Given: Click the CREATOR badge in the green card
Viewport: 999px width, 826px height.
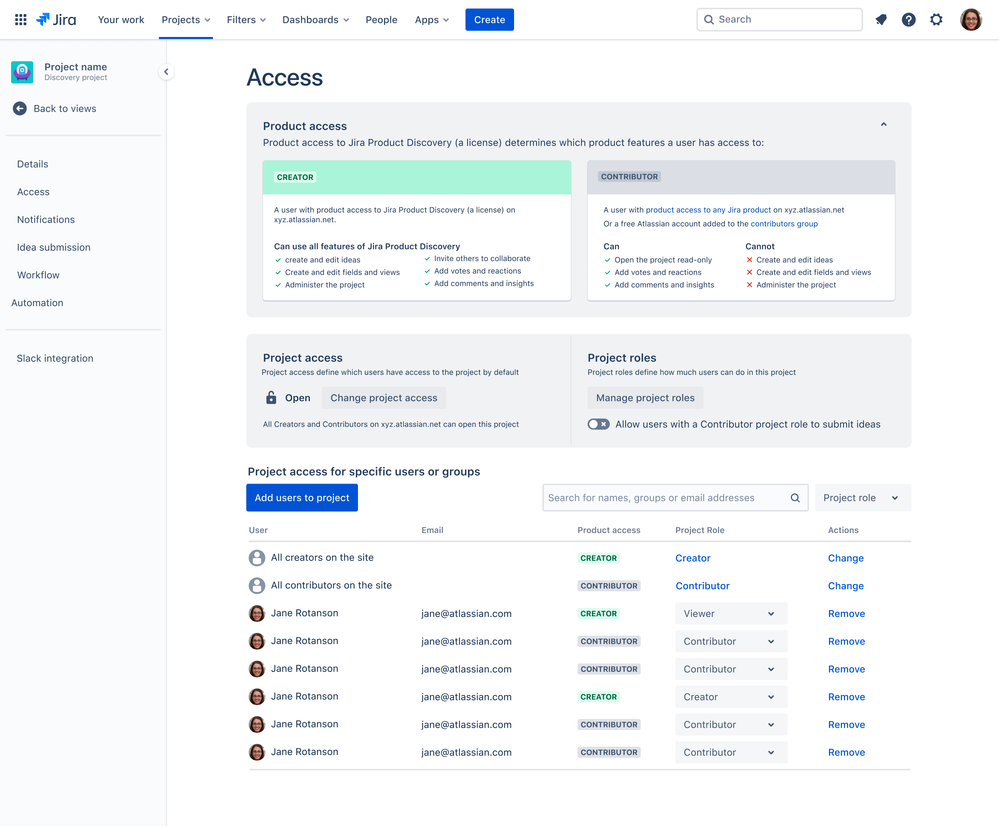Looking at the screenshot, I should pyautogui.click(x=295, y=177).
